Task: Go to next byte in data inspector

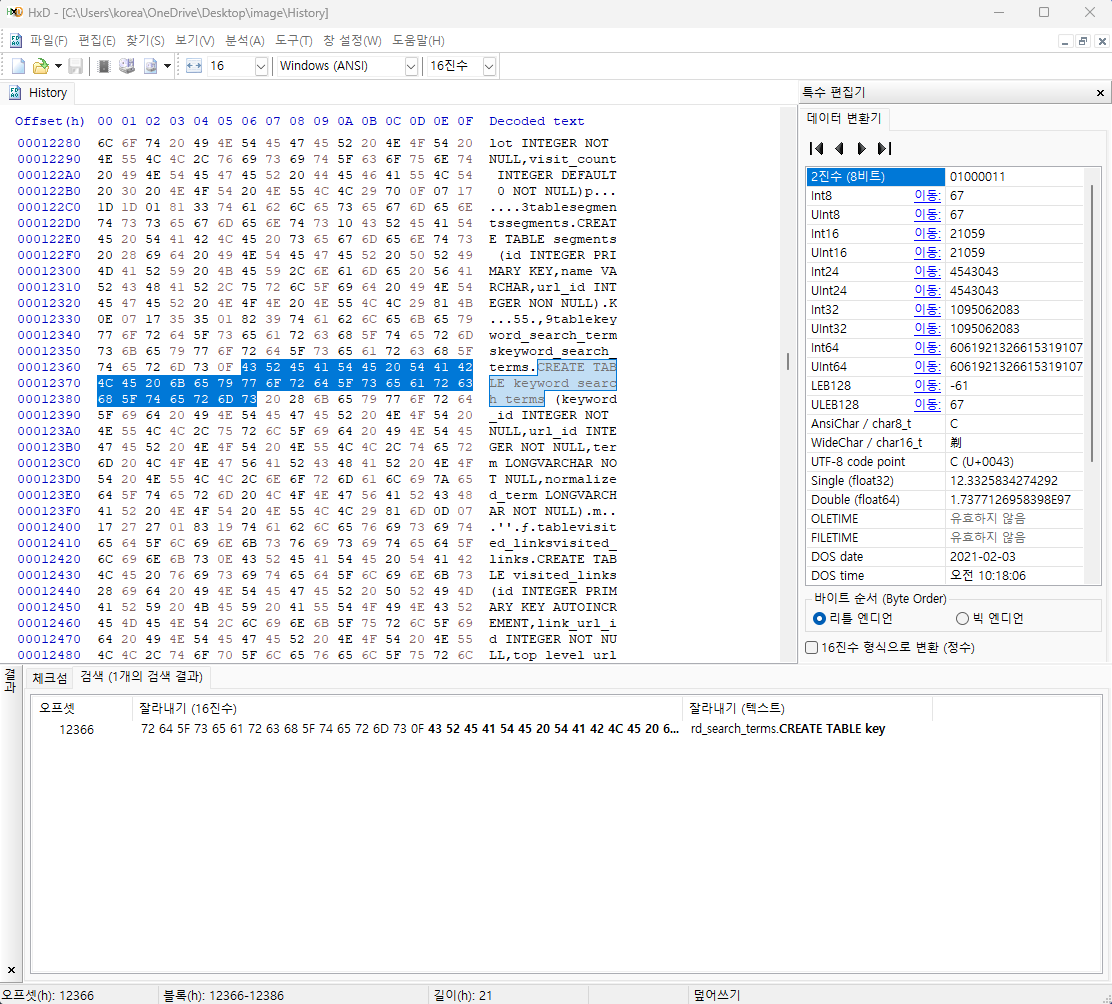Action: (x=862, y=149)
